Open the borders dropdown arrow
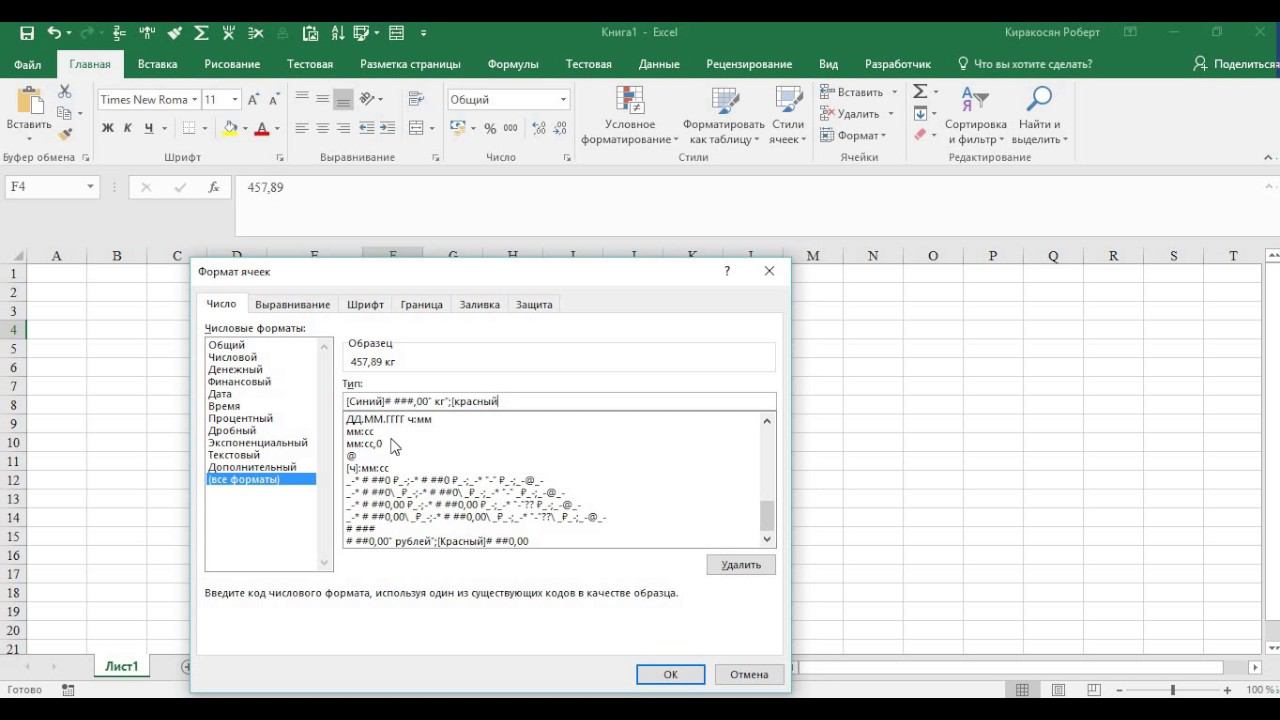 [x=204, y=128]
